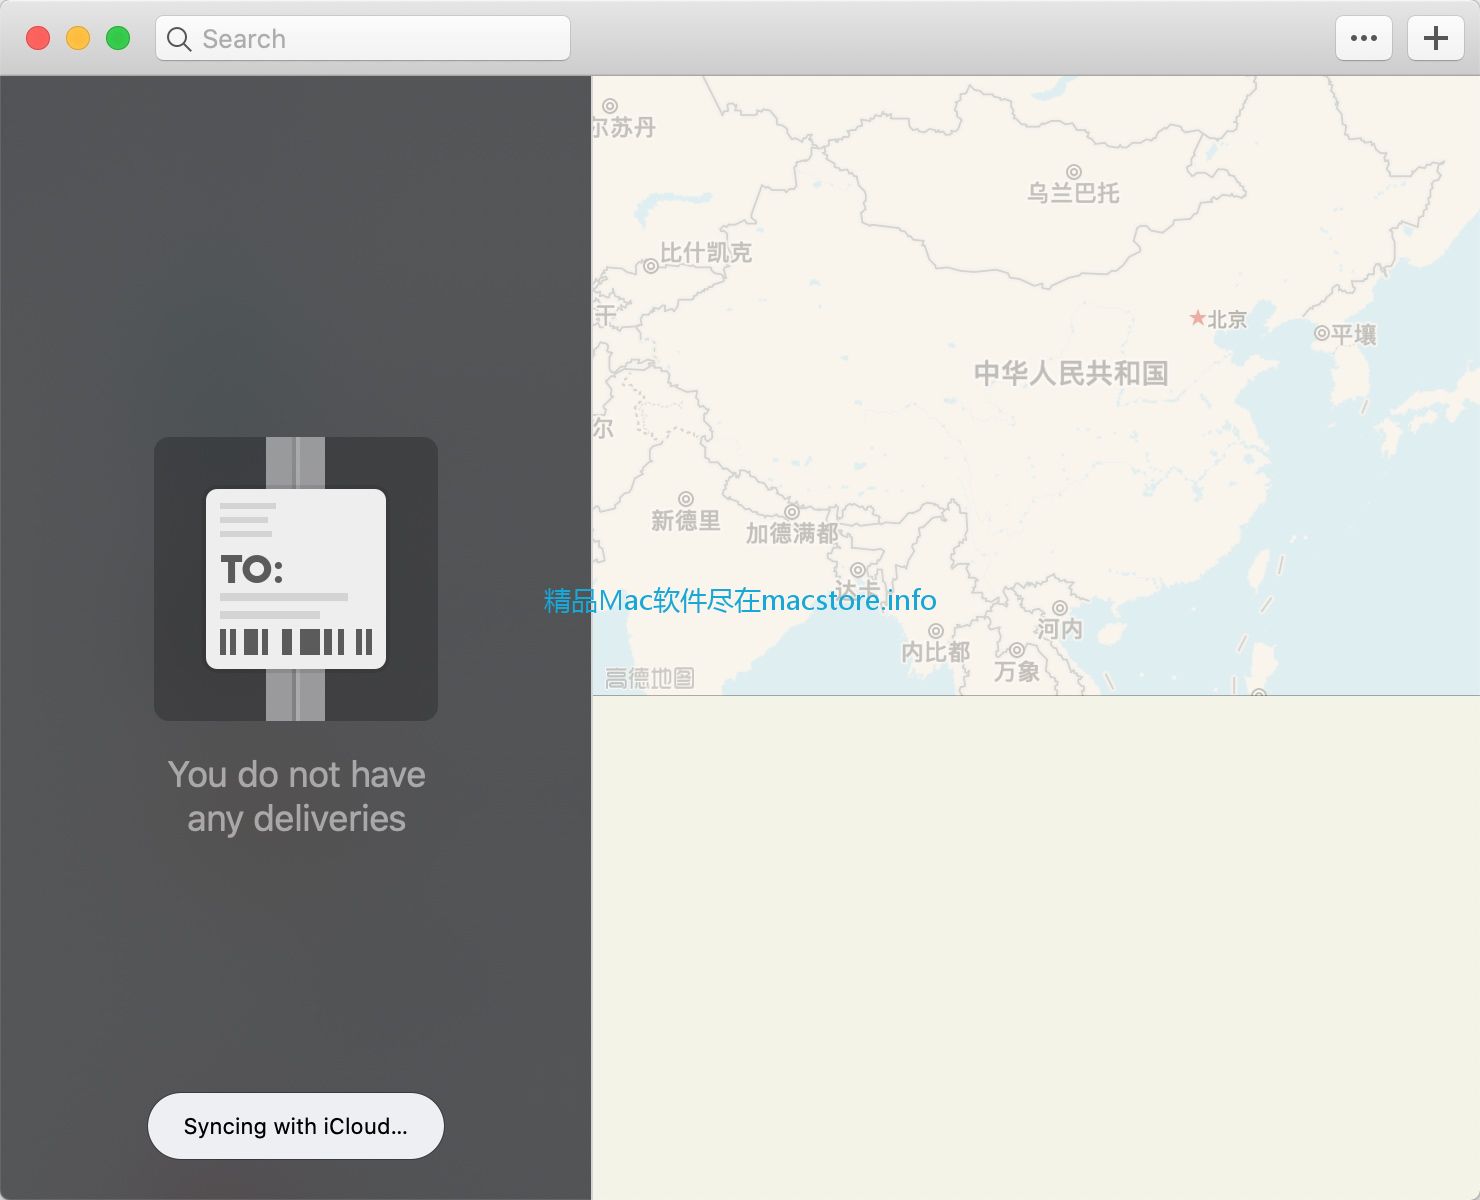Open the more options ellipsis button

[1364, 39]
